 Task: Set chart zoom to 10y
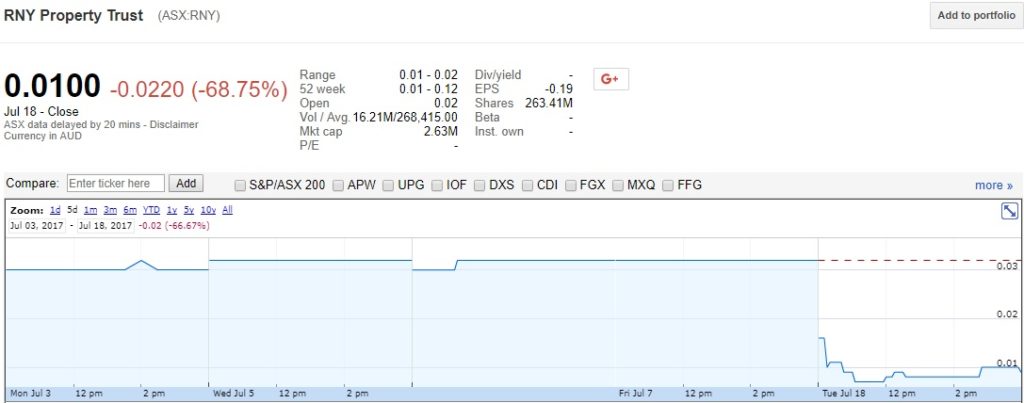[208, 210]
